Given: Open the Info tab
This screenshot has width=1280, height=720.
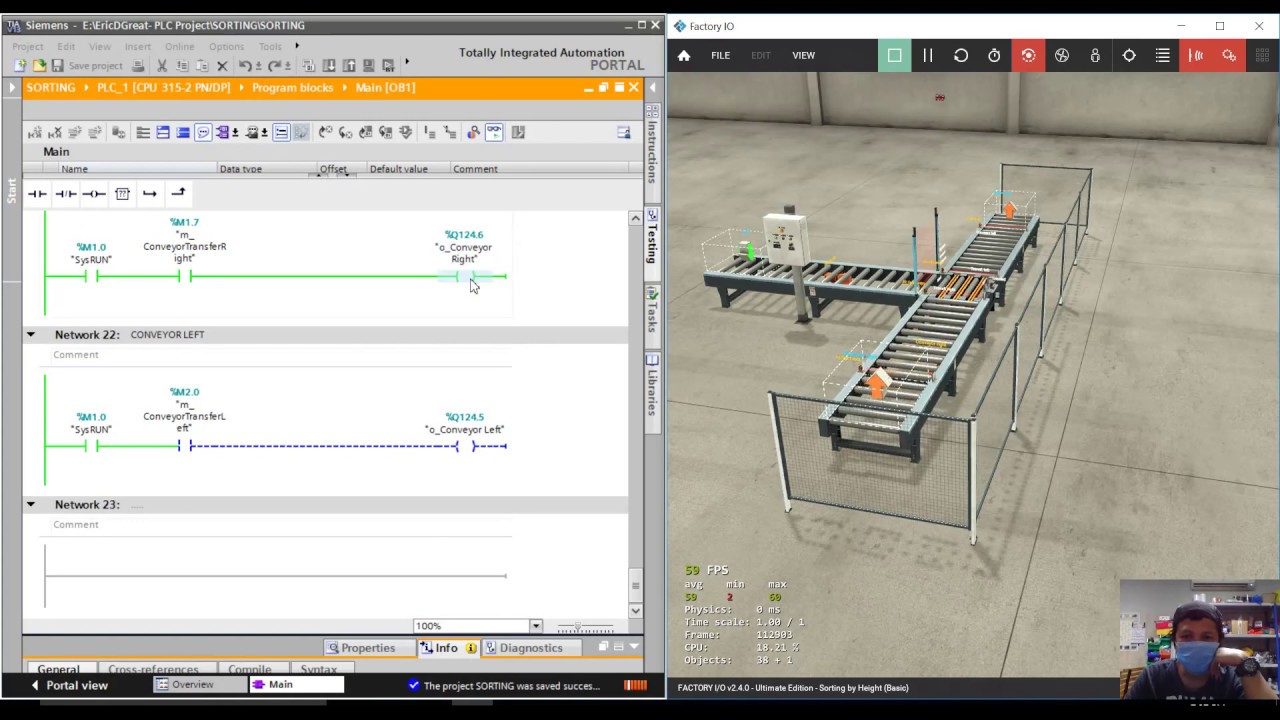Looking at the screenshot, I should [x=447, y=647].
